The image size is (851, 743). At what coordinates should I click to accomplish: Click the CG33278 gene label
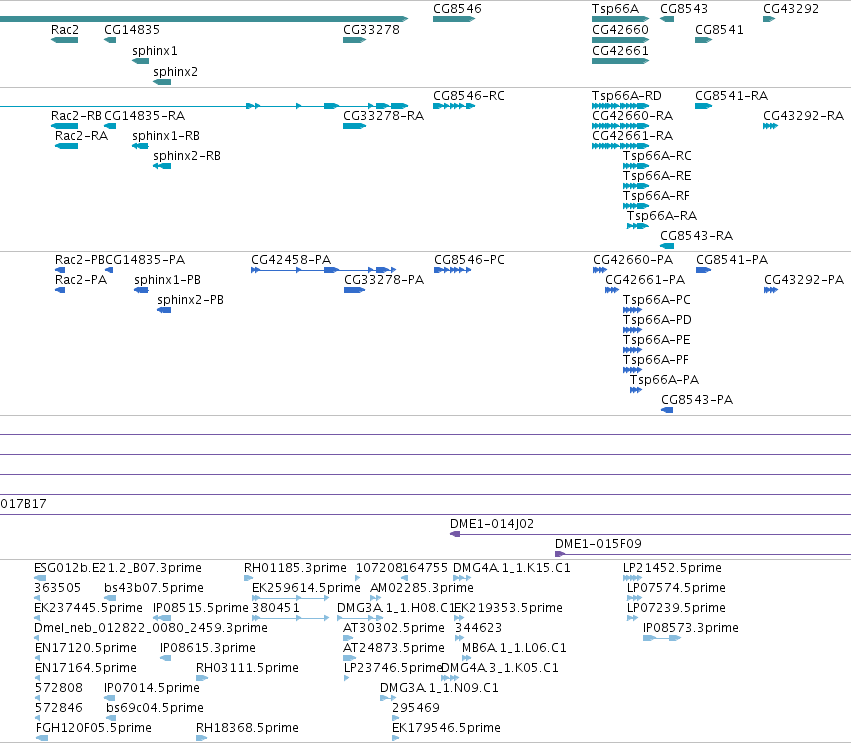click(x=371, y=29)
